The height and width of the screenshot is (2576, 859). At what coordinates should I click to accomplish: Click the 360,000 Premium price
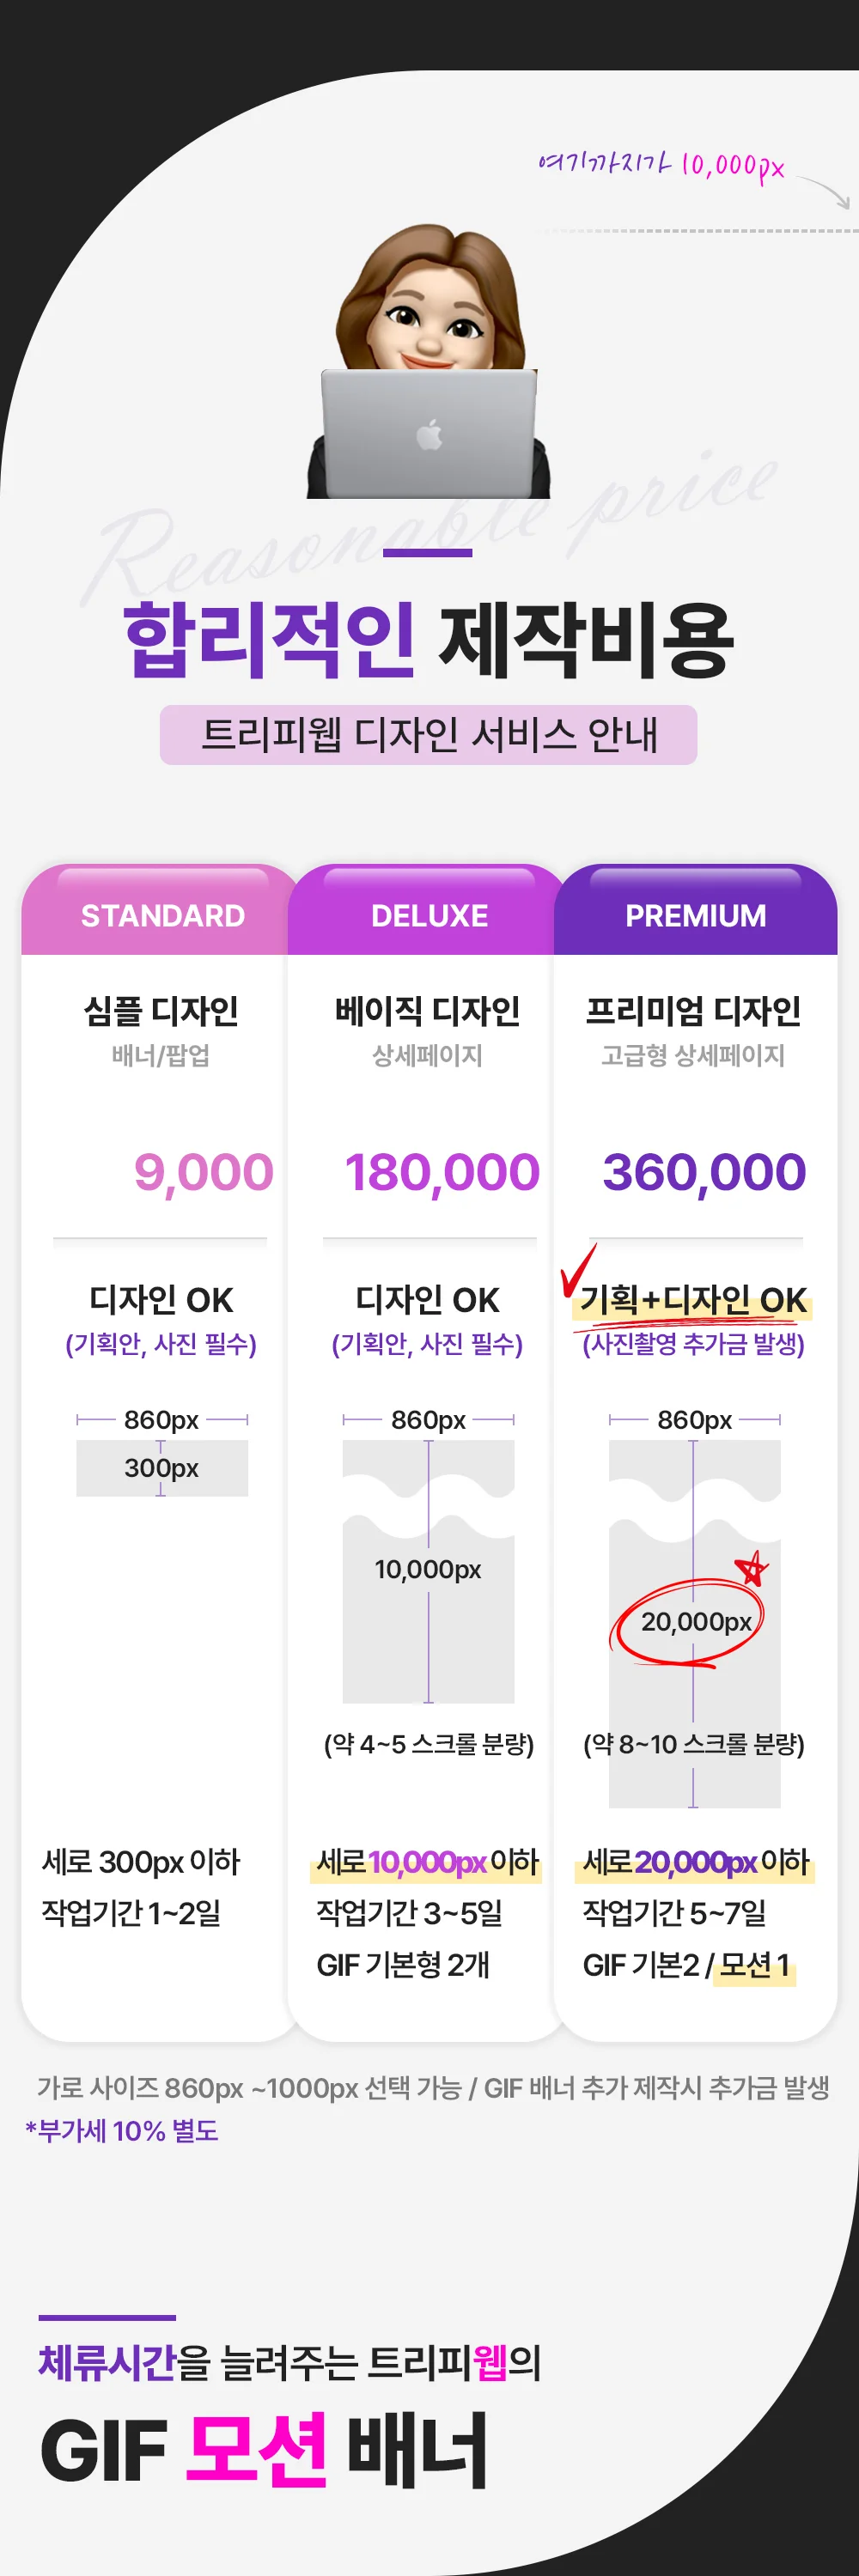(x=704, y=1172)
